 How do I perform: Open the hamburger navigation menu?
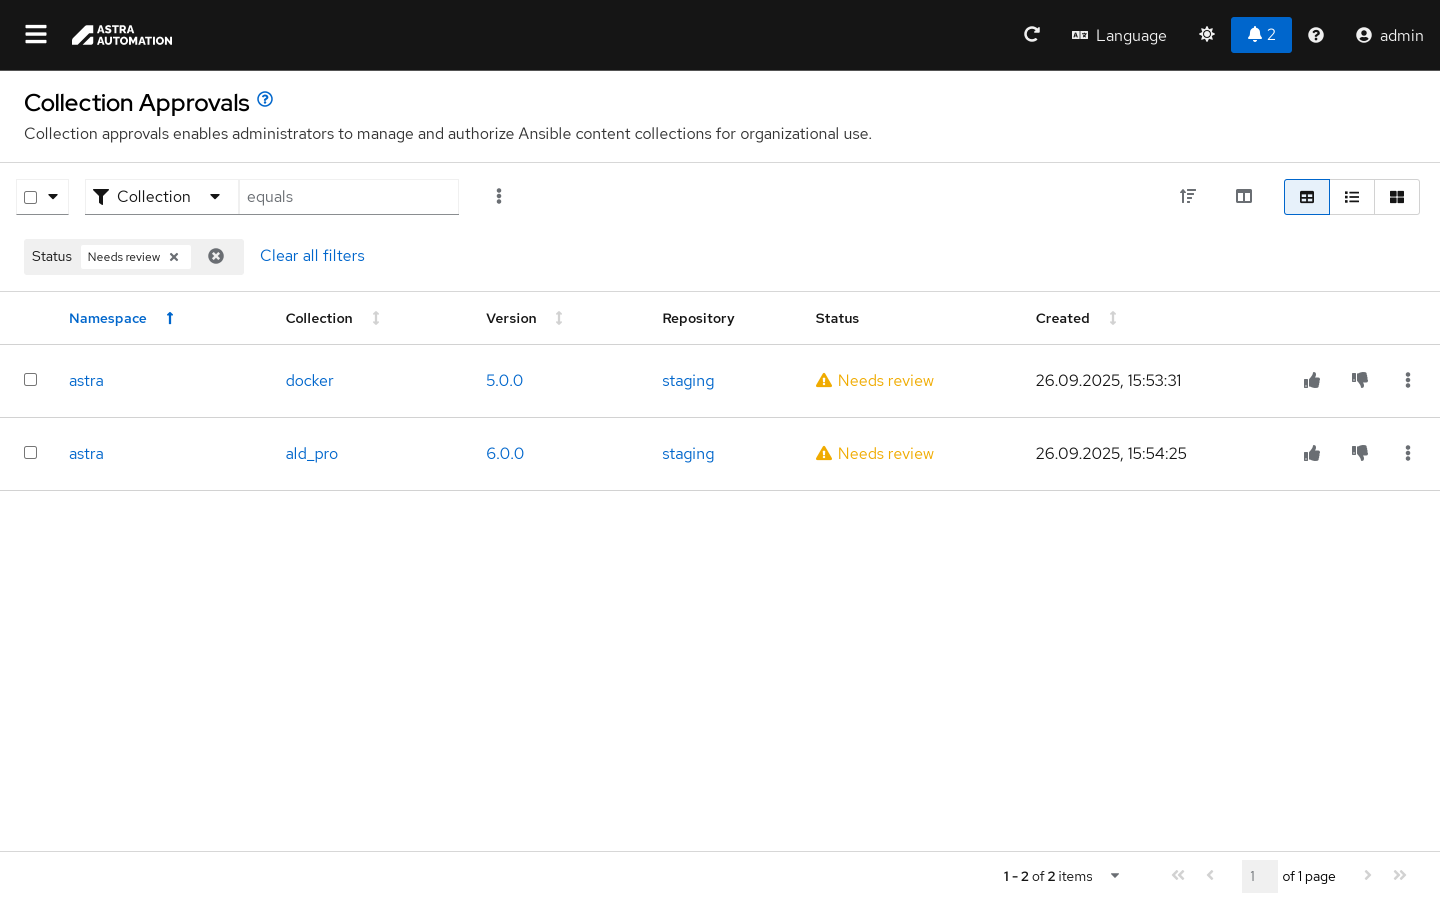pos(36,35)
